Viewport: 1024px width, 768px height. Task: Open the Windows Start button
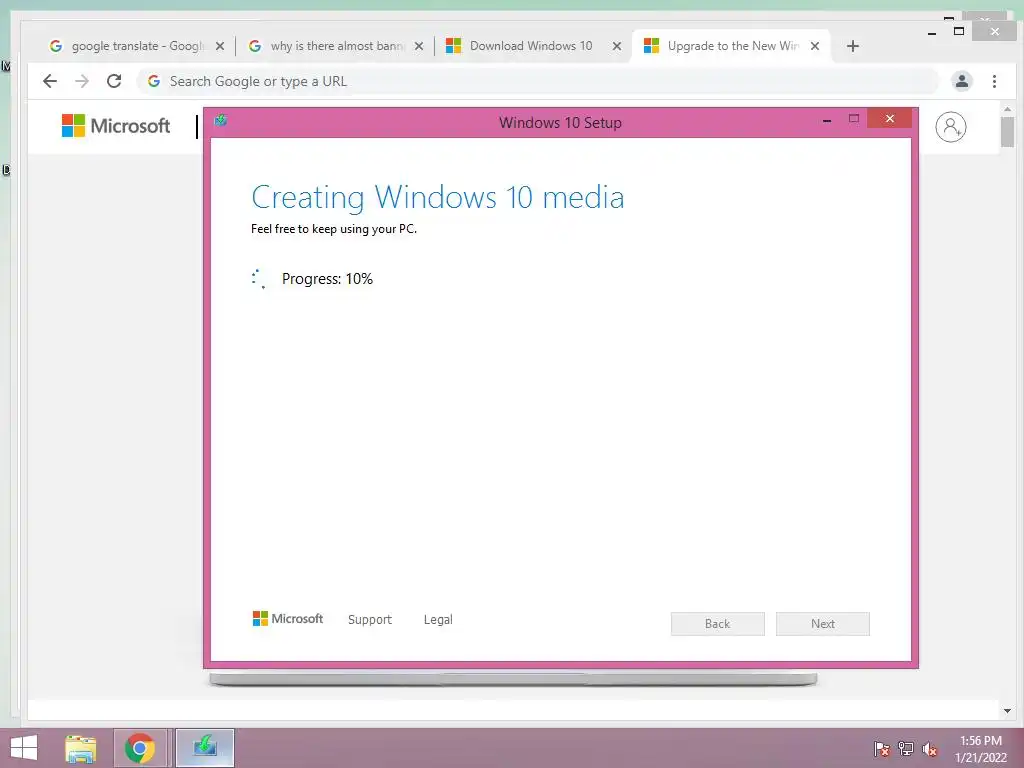24,748
